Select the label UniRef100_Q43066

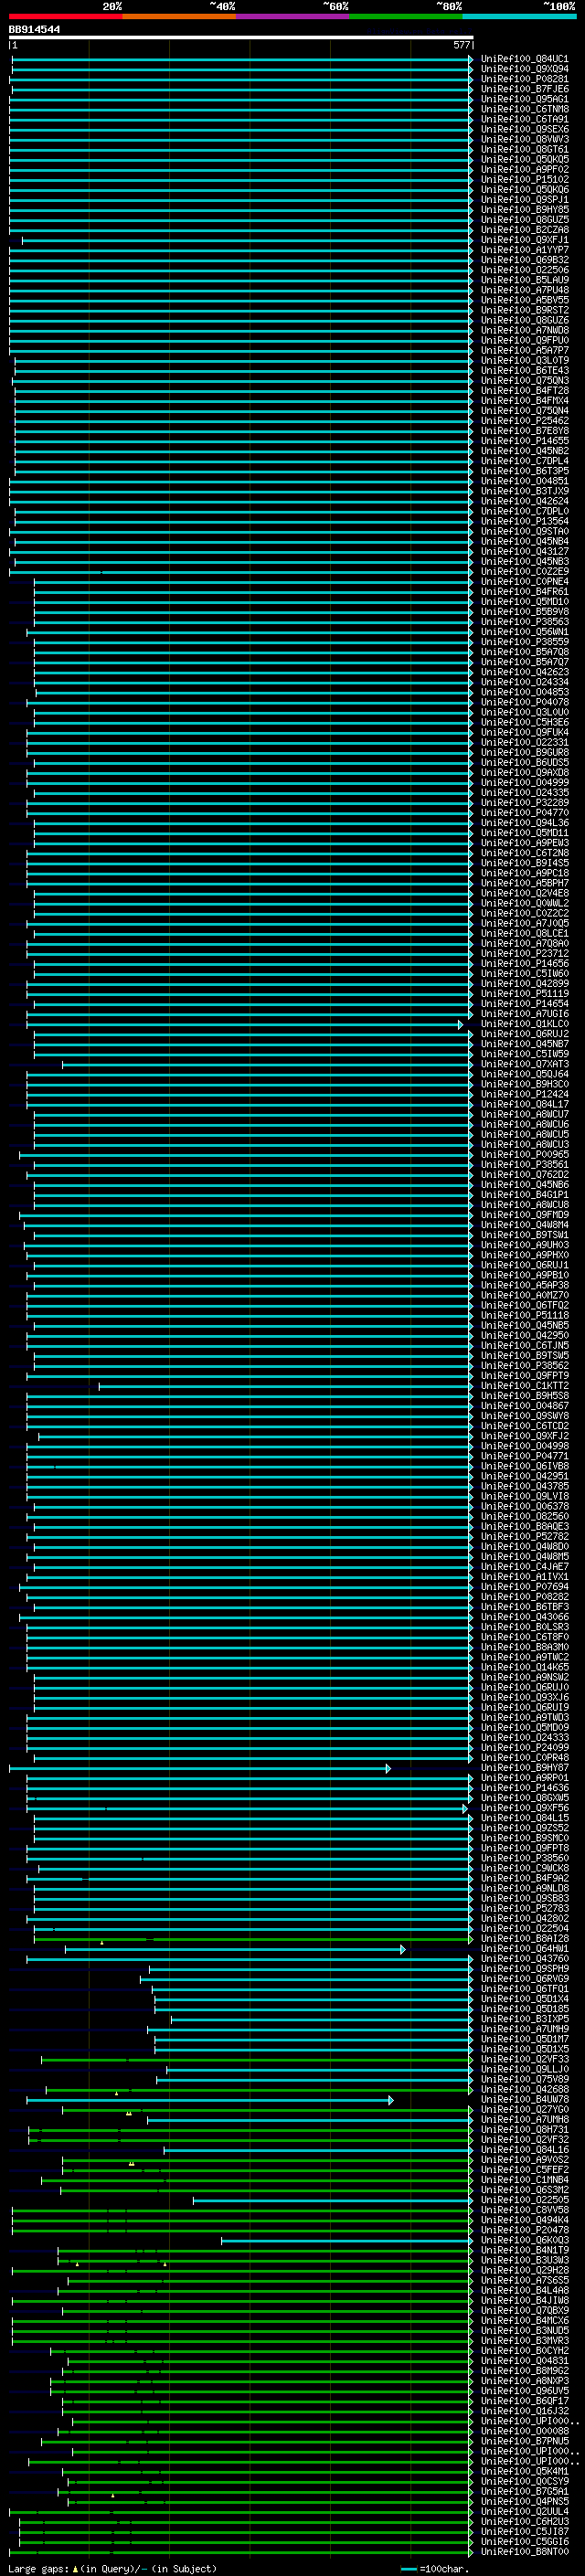(x=525, y=1617)
